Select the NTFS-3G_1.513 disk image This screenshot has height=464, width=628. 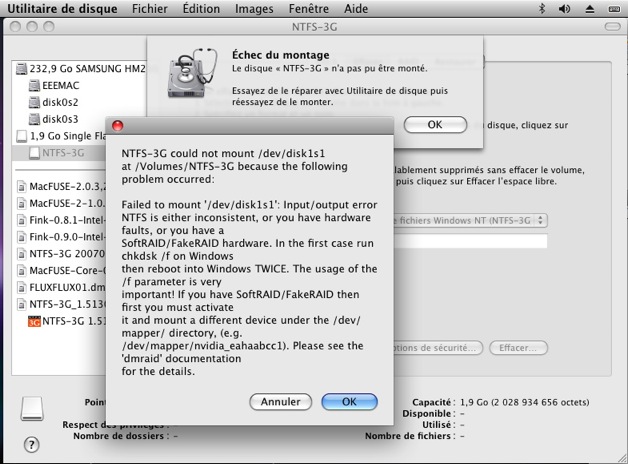coord(61,304)
